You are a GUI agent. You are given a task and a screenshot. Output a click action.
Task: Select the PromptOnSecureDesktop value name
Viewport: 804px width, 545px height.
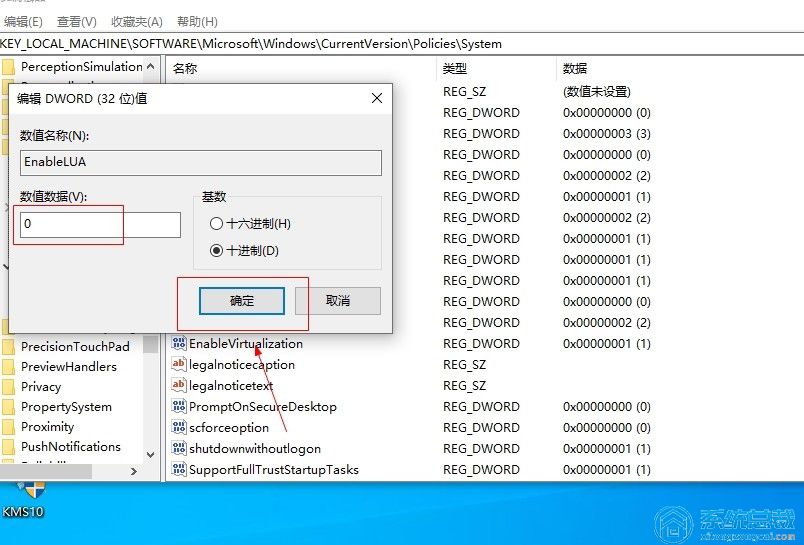click(x=263, y=407)
